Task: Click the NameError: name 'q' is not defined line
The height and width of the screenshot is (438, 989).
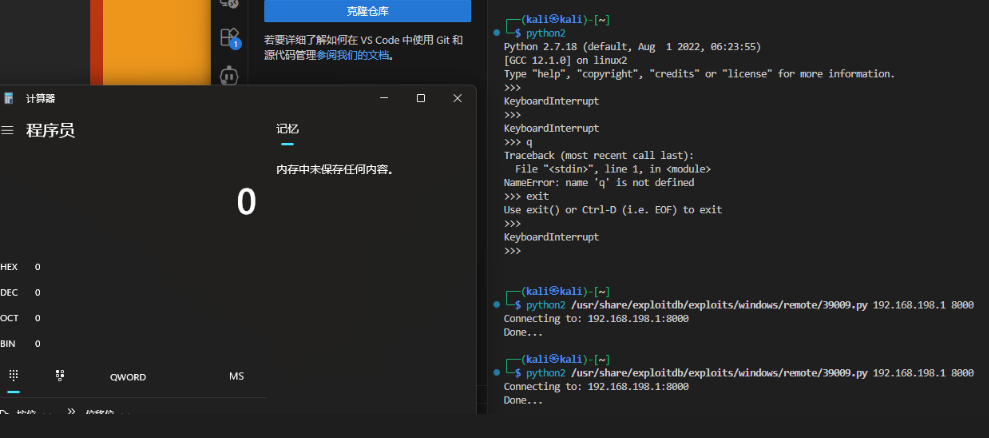Action: (599, 182)
